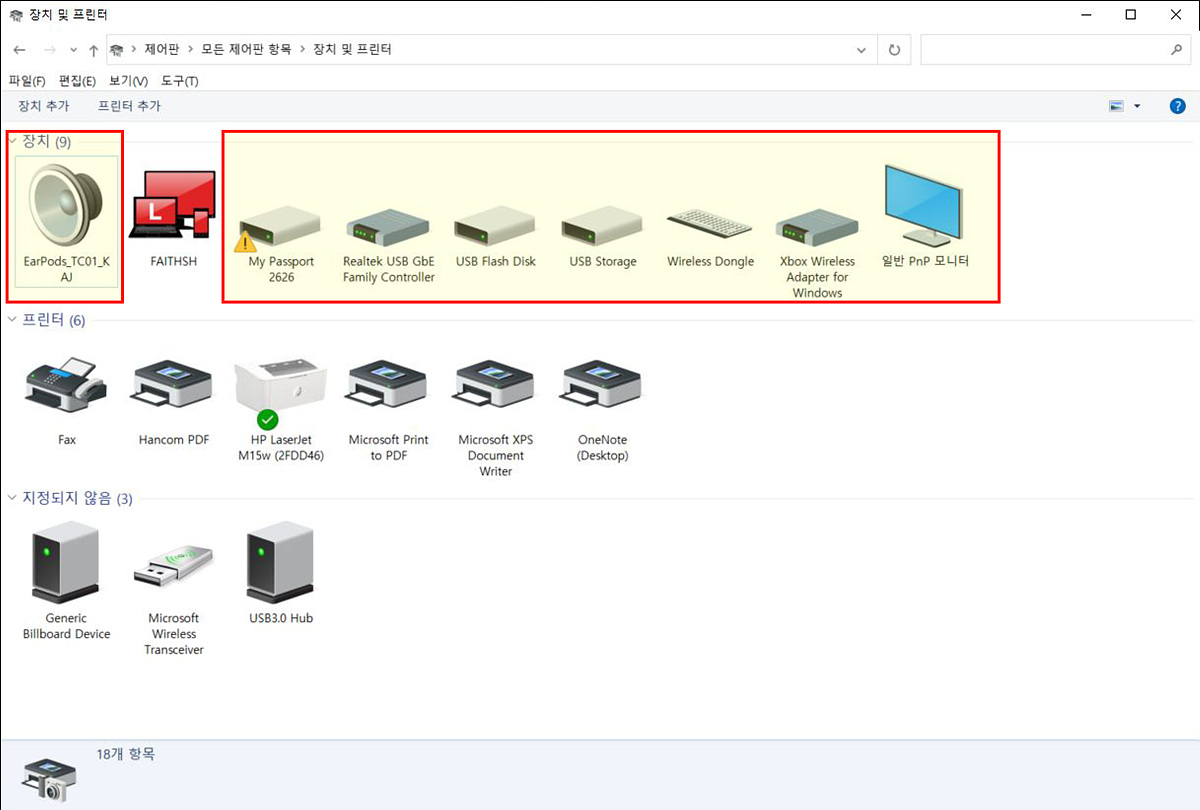This screenshot has height=810, width=1200.
Task: Open the 파일(F) menu
Action: point(27,81)
